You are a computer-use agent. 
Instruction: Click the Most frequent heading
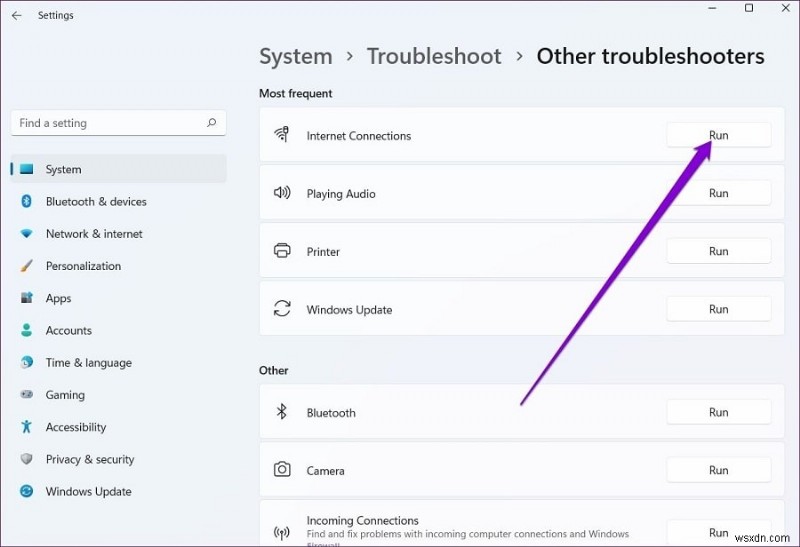point(295,93)
